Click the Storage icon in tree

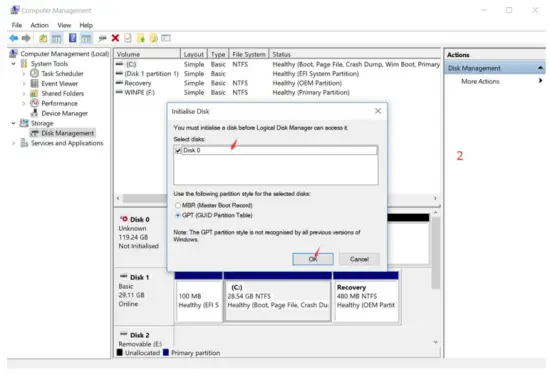[x=24, y=123]
